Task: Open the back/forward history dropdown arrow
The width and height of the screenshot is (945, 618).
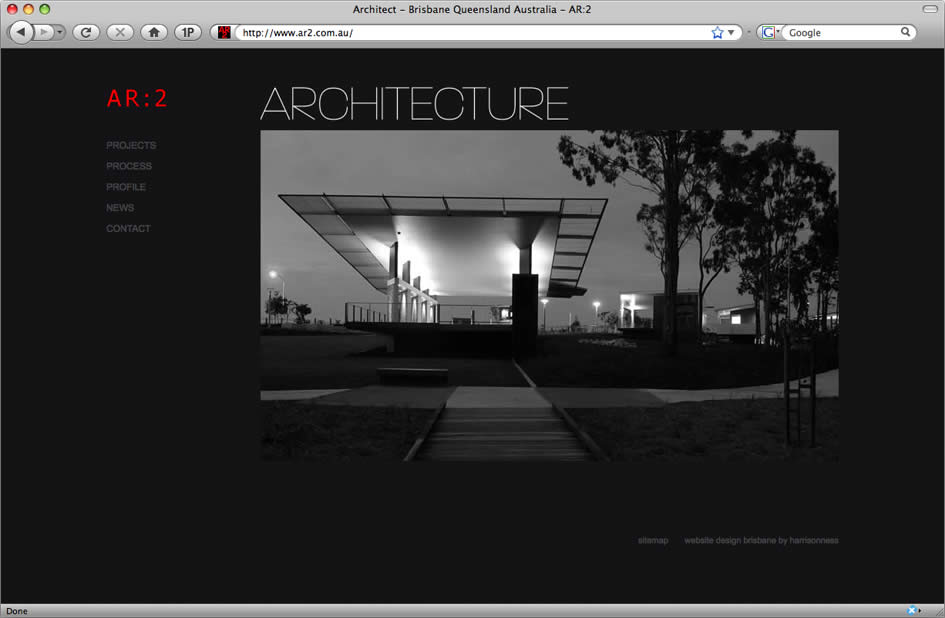Action: tap(60, 32)
